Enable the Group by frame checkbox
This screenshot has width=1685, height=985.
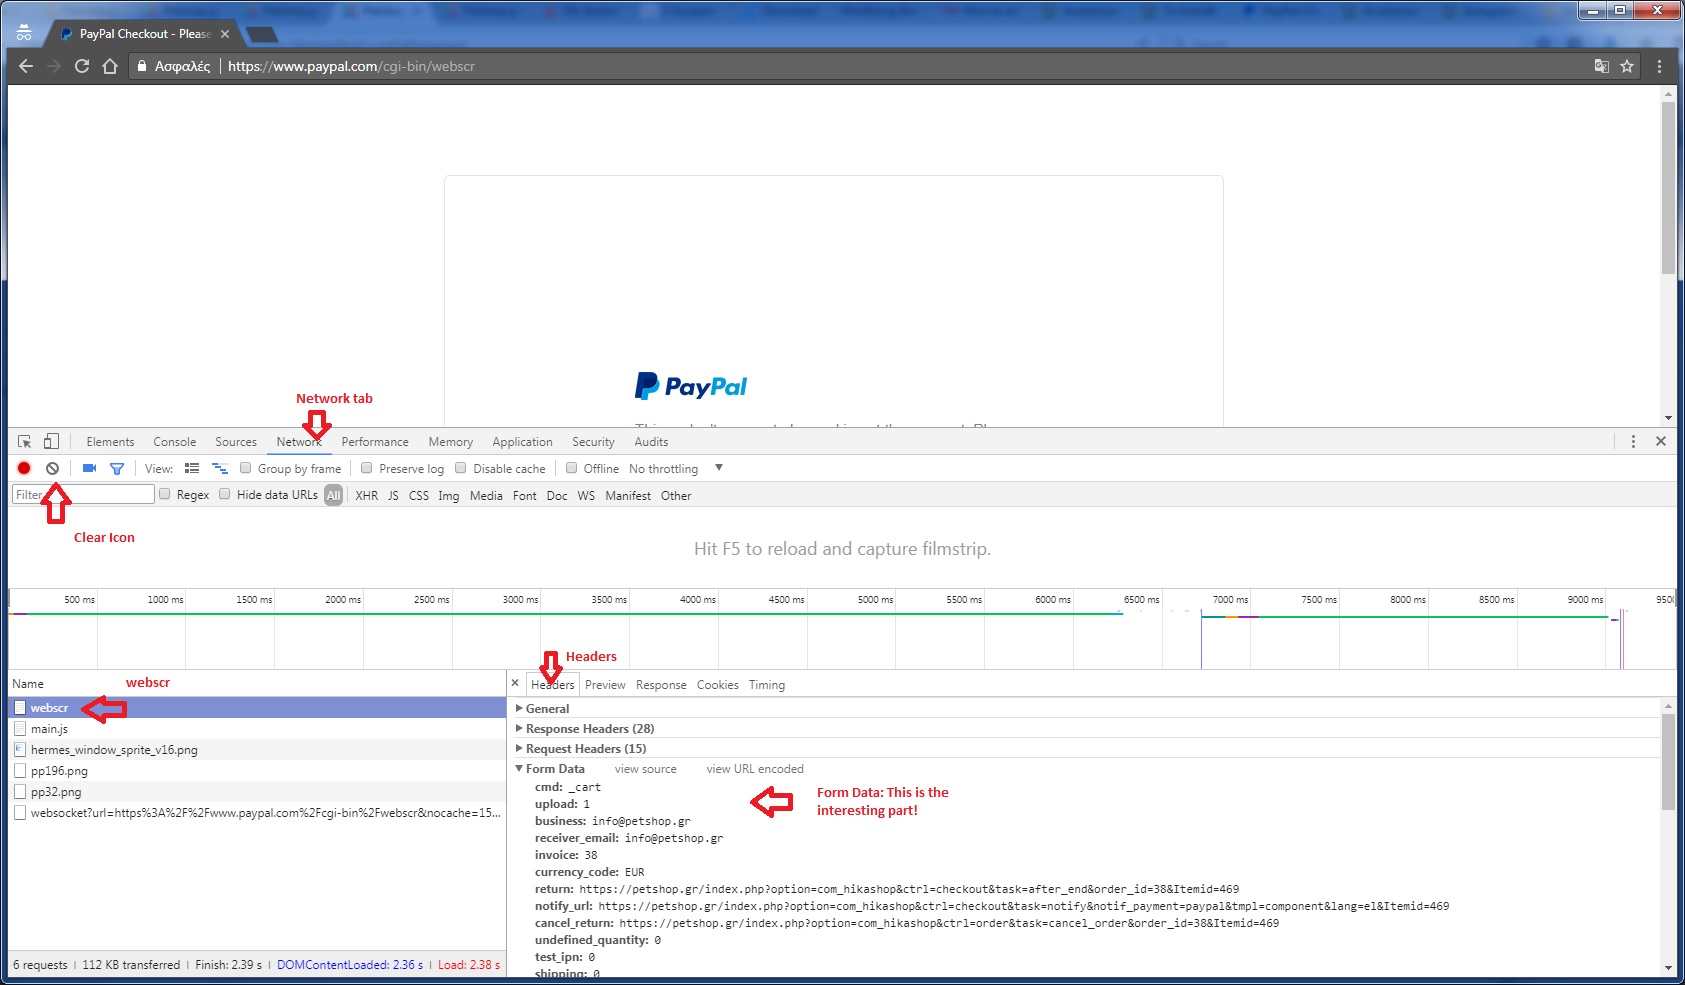coord(246,468)
